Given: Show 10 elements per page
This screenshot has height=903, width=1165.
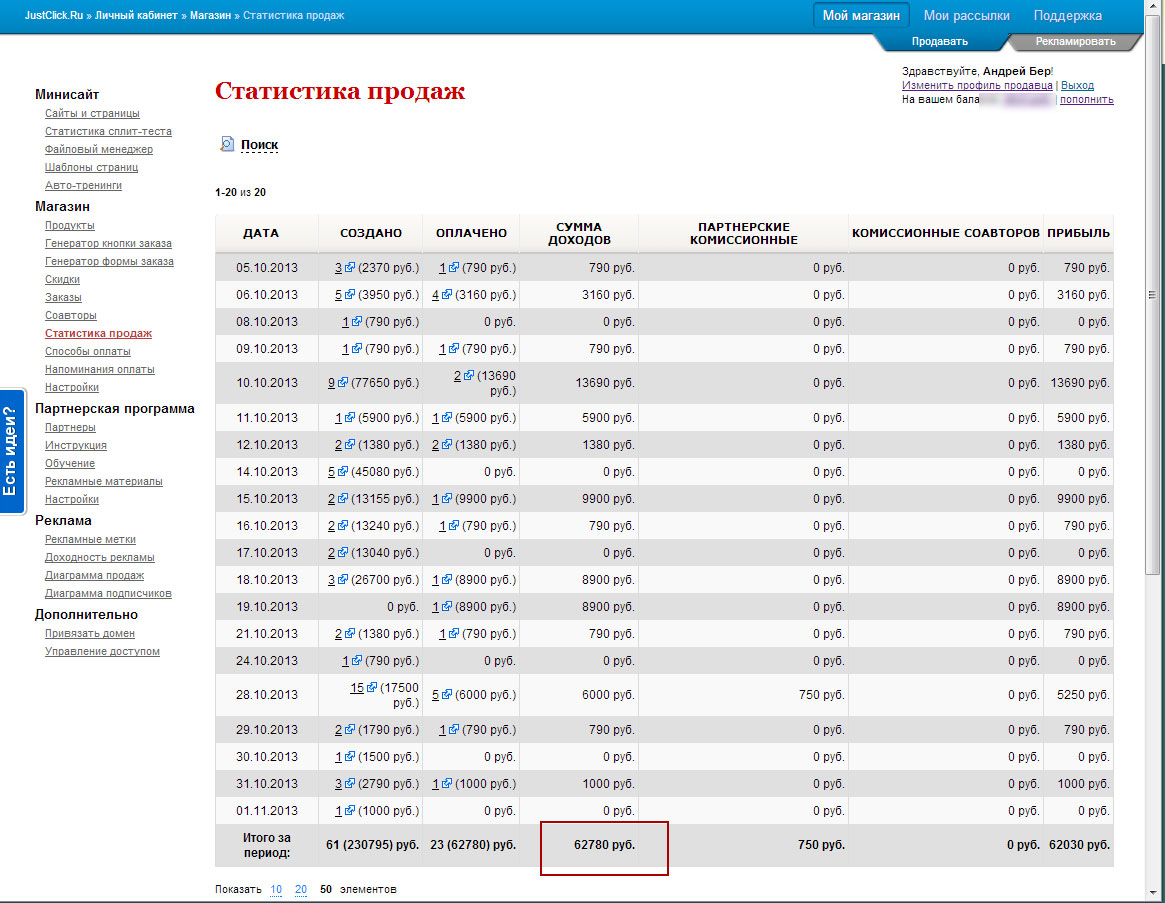Looking at the screenshot, I should pos(276,889).
